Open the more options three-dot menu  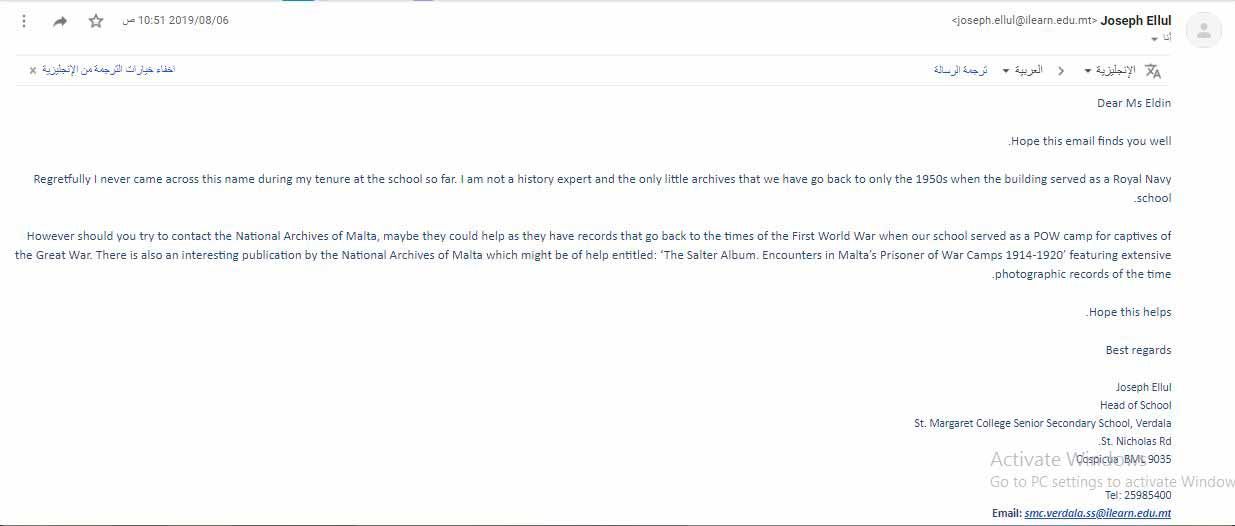(24, 21)
